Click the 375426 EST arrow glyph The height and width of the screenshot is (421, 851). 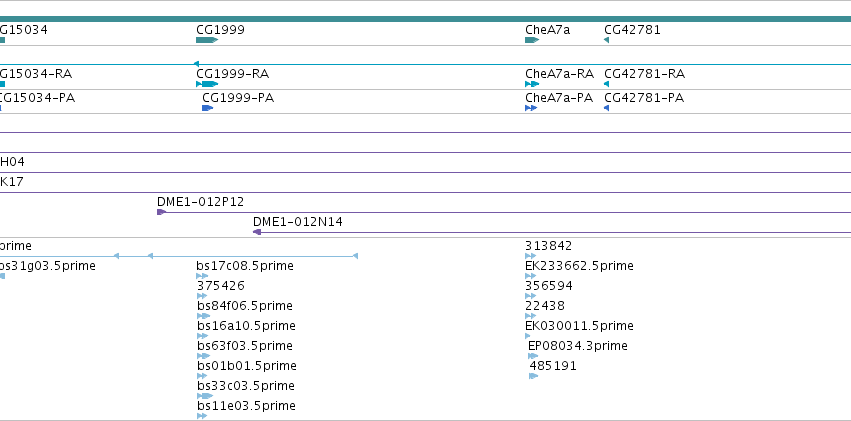[201, 296]
